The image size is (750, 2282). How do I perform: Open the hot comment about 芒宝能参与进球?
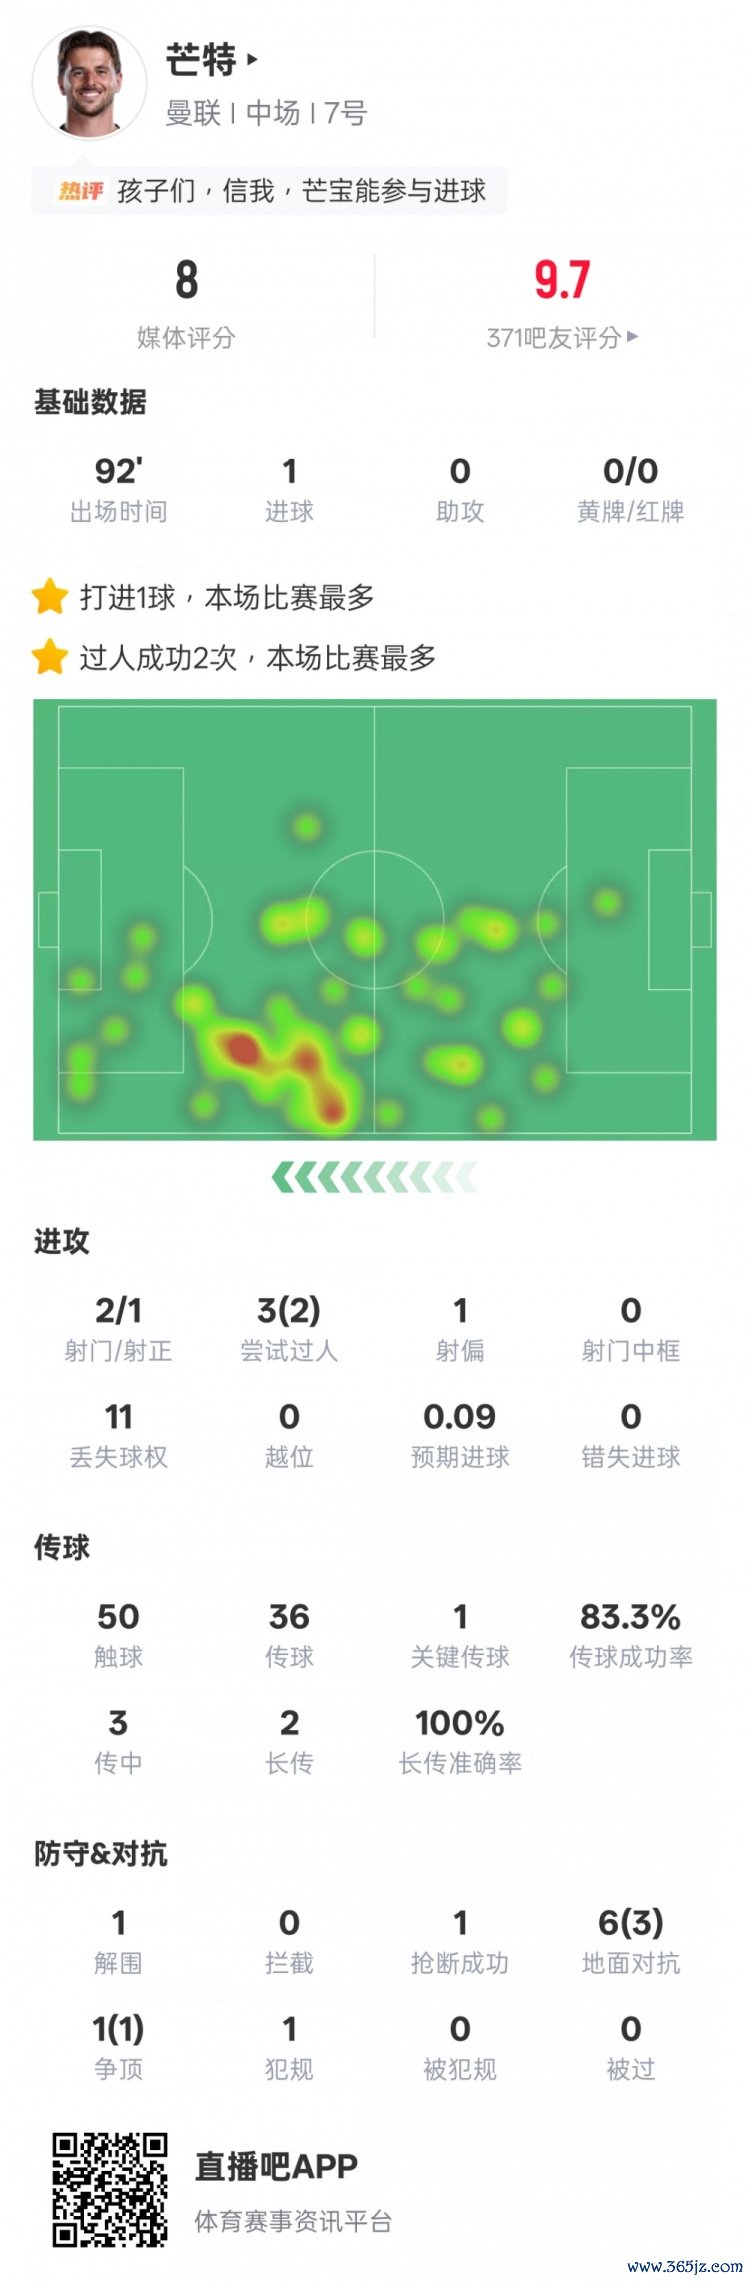click(x=301, y=191)
